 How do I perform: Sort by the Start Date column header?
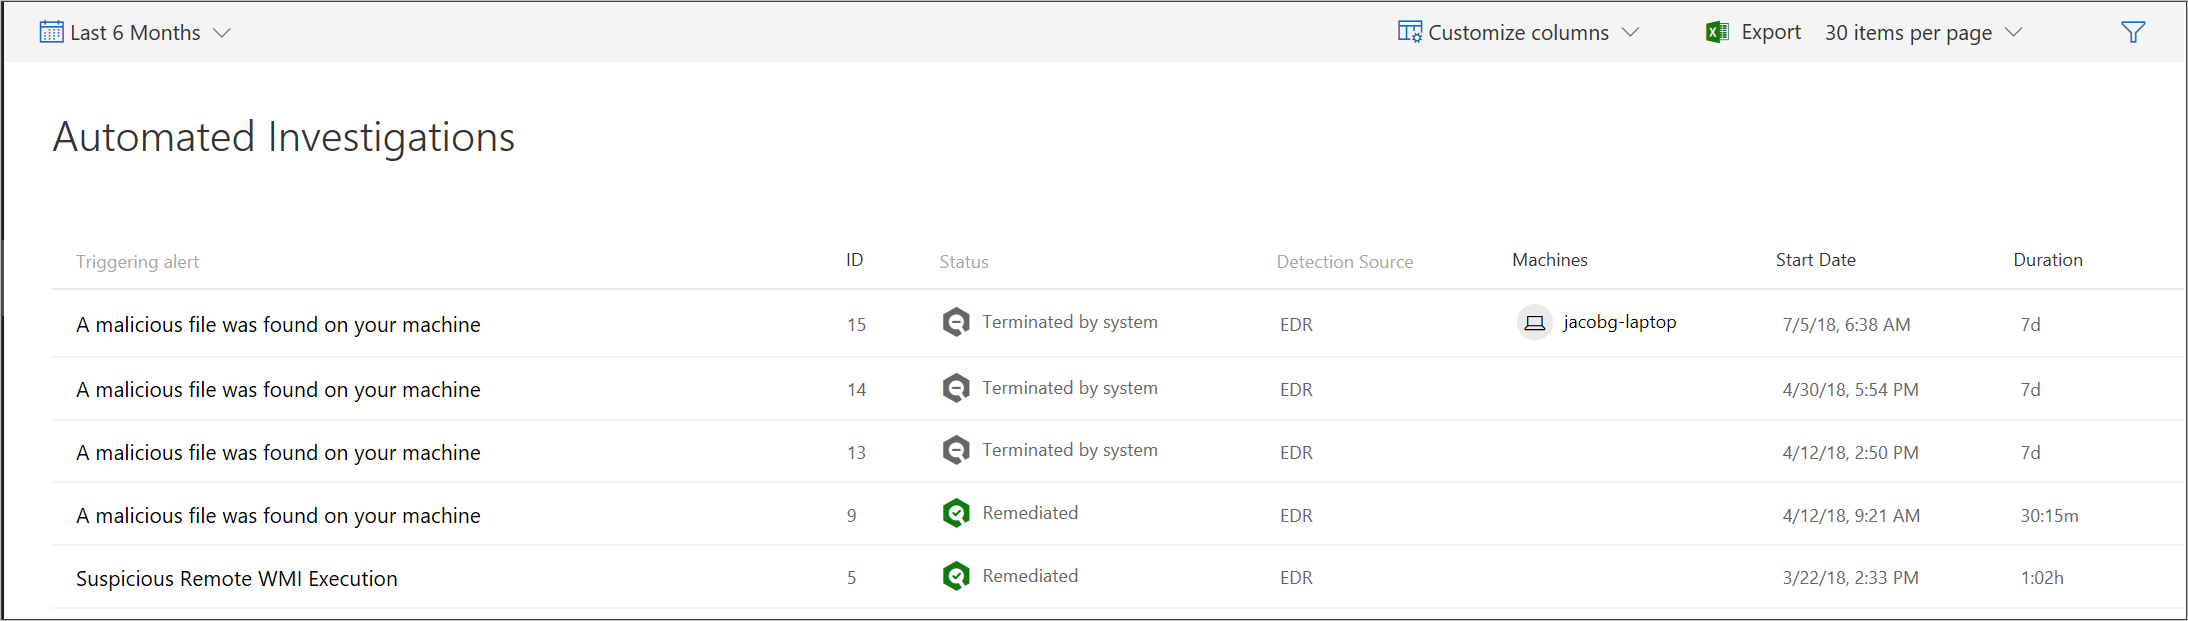(x=1815, y=260)
